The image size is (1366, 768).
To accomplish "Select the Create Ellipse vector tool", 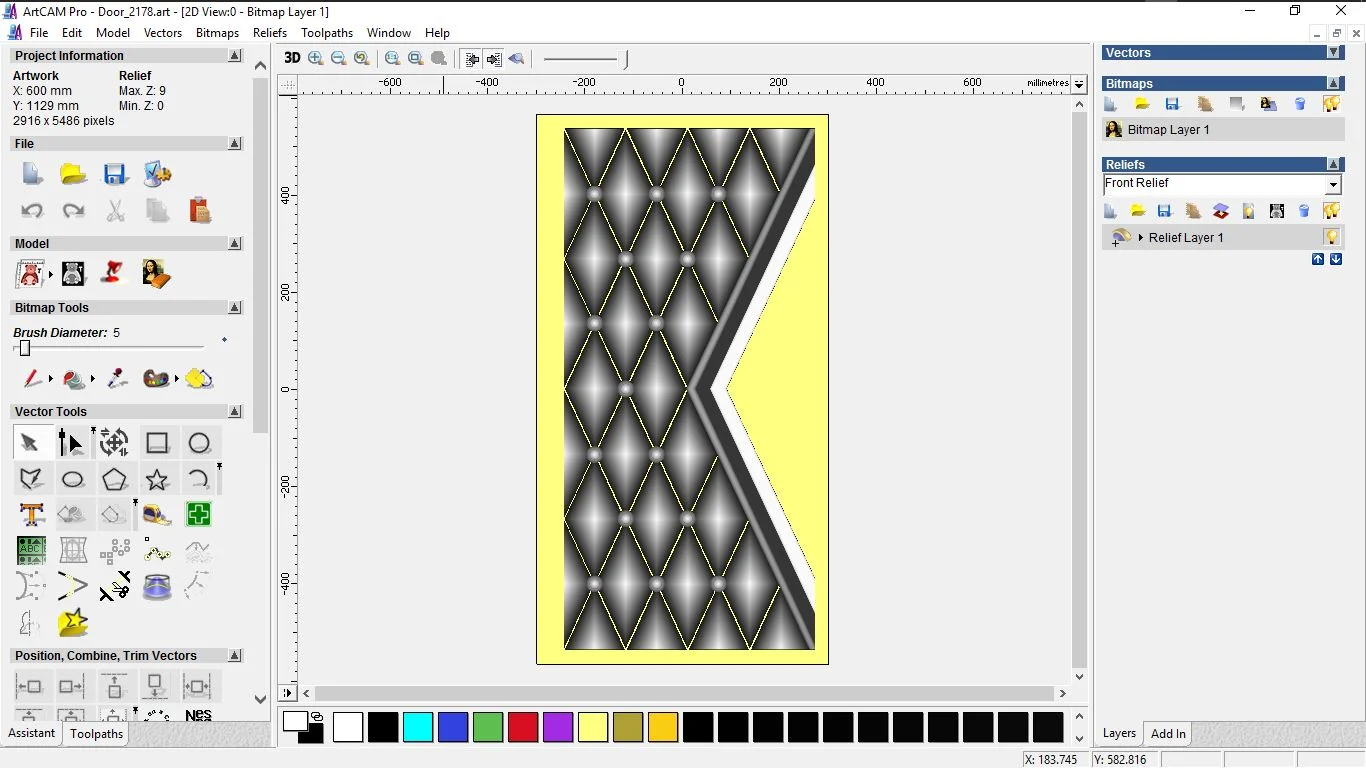I will (73, 480).
